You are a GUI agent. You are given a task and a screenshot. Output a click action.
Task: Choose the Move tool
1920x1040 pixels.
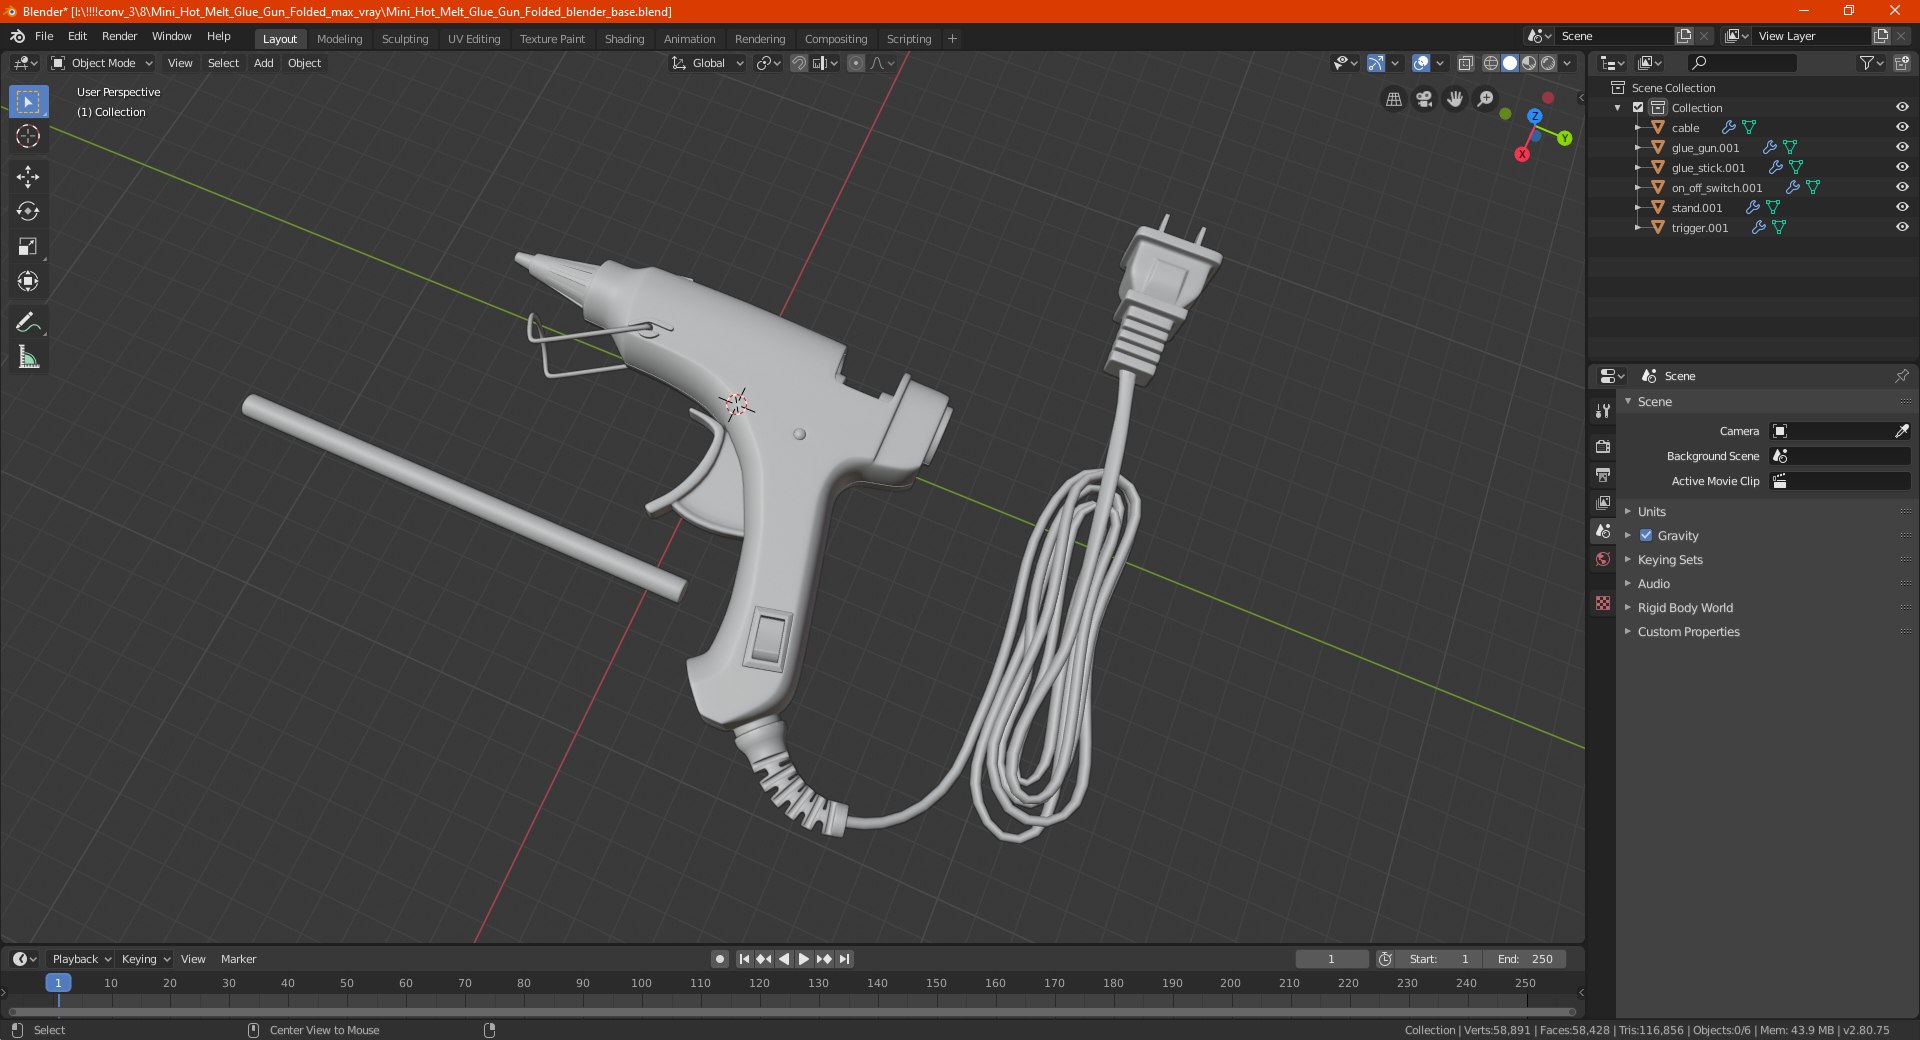[28, 177]
